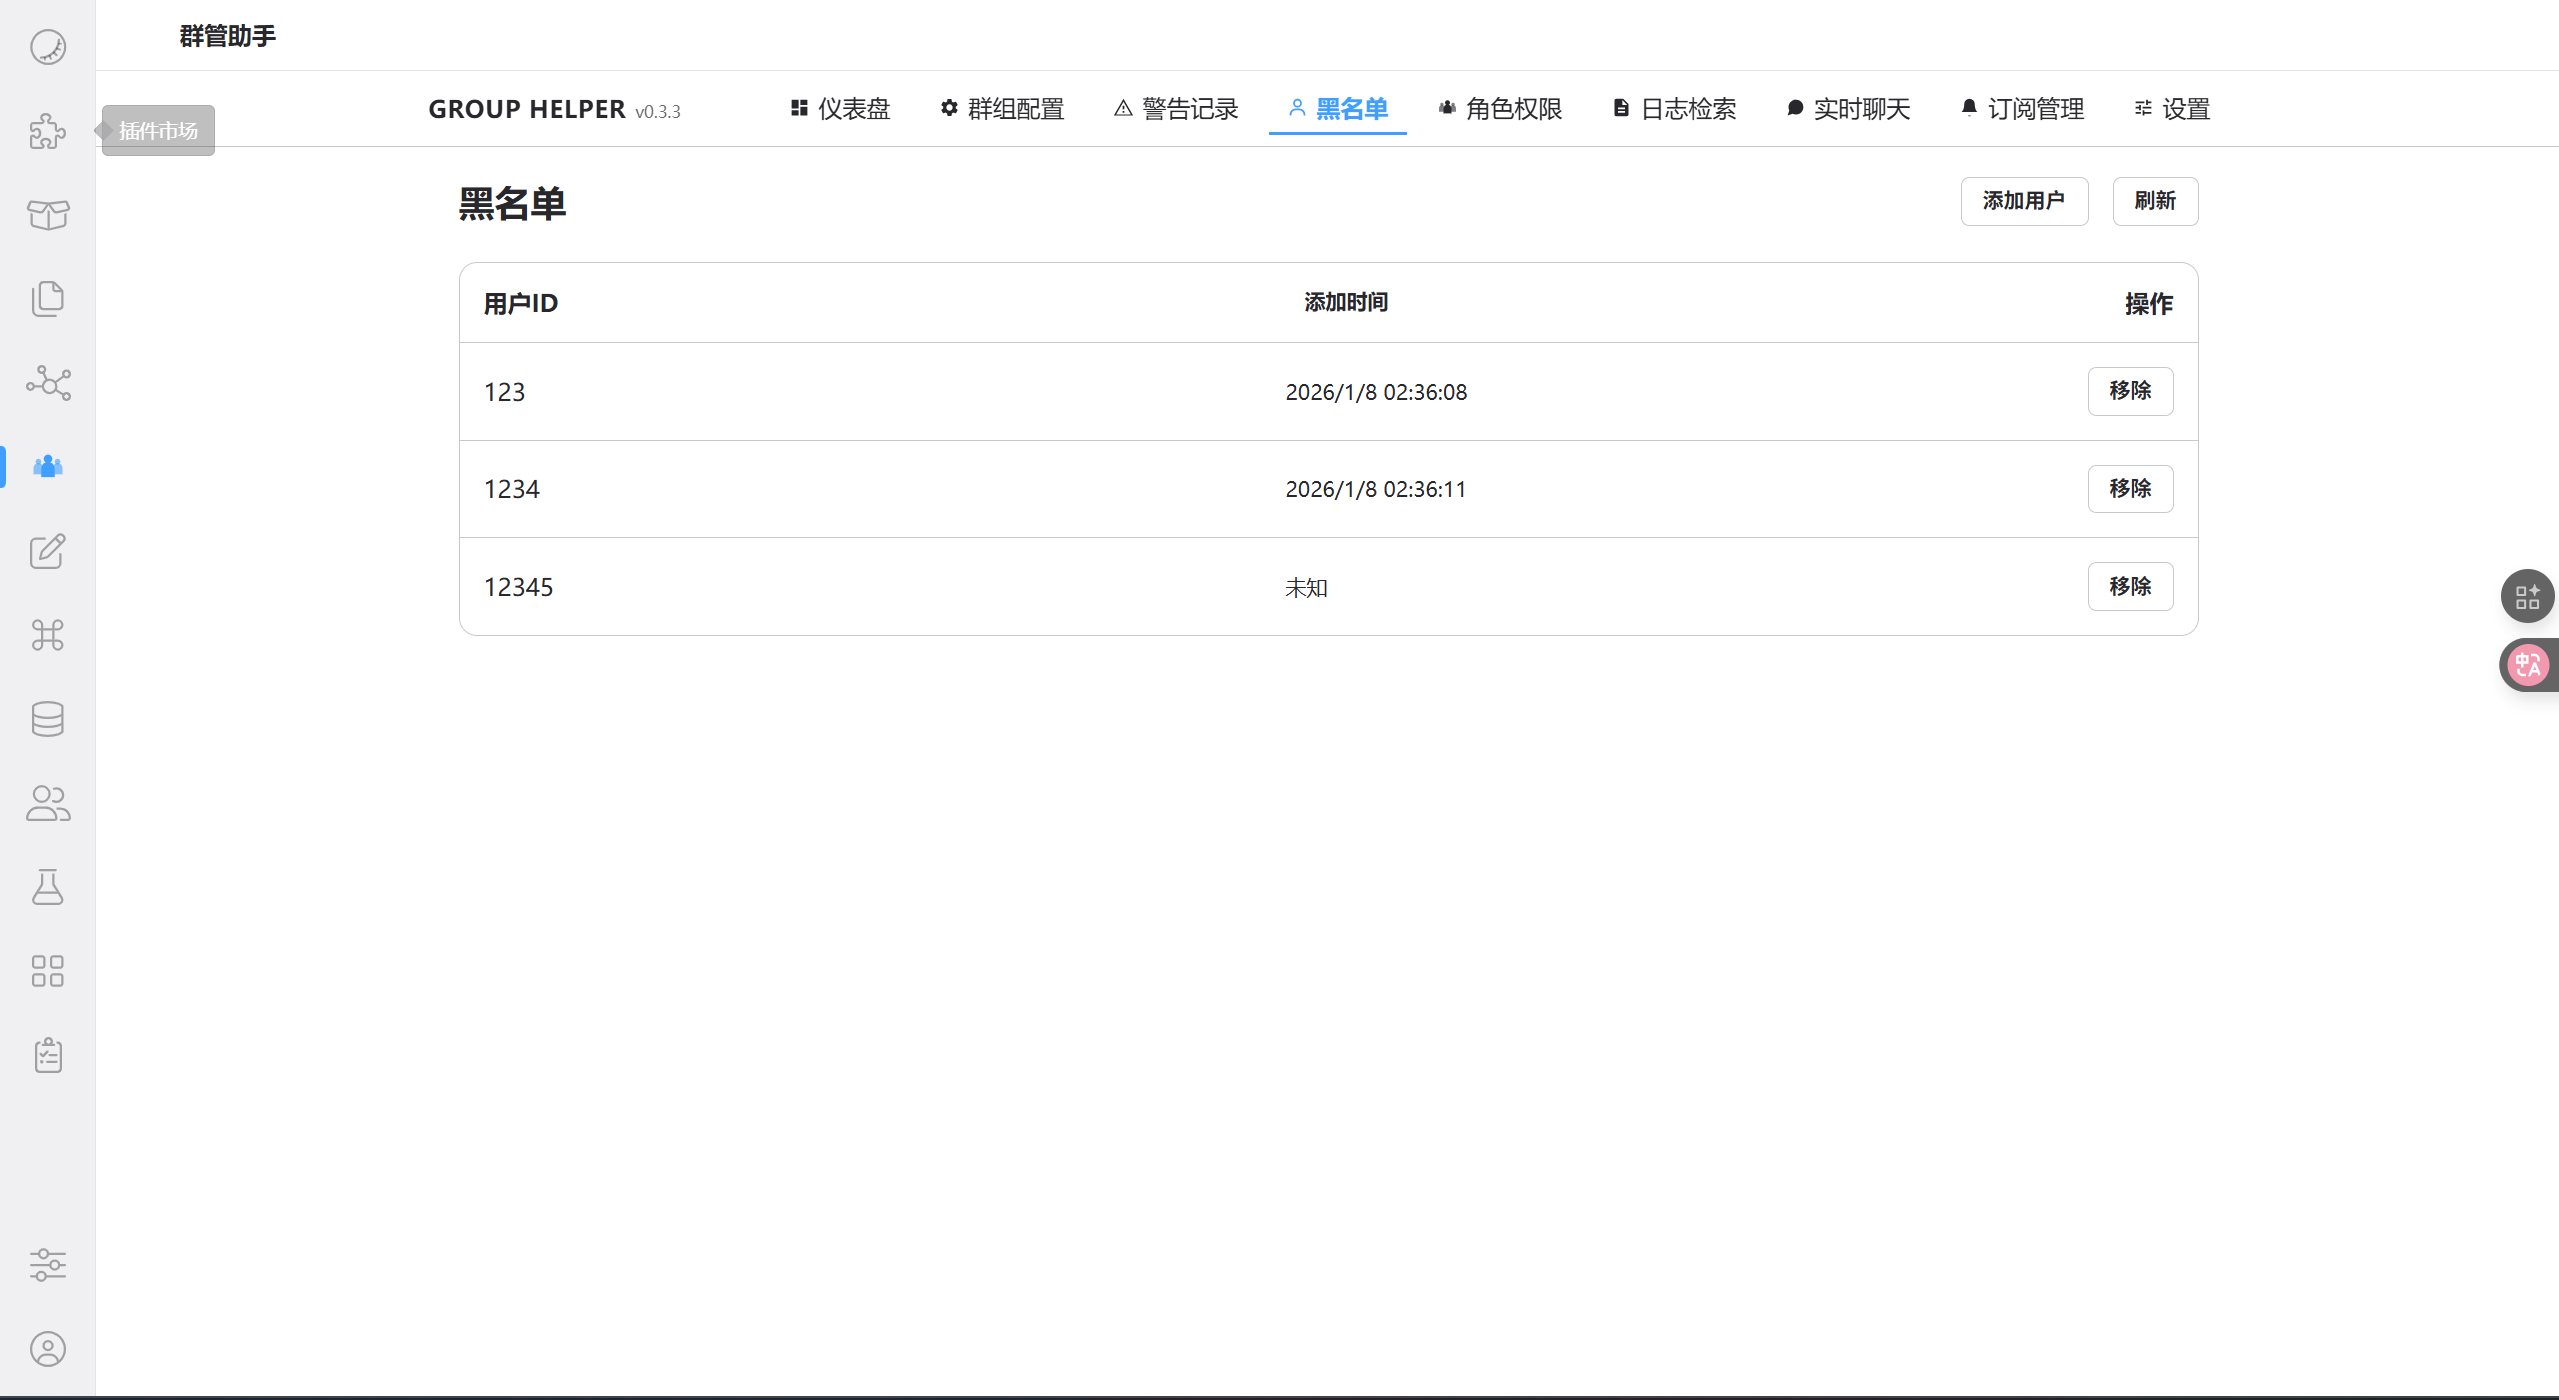Image resolution: width=2559 pixels, height=1400 pixels.
Task: Click the dashboard gauge sidebar icon
Action: pos(47,47)
